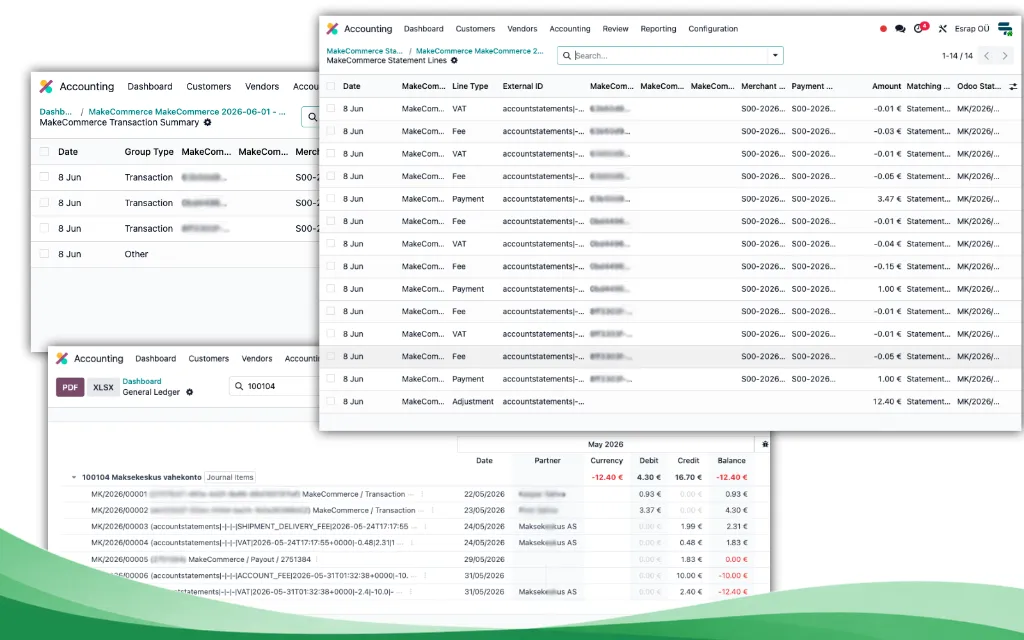Open search options dropdown arrow in Statement Lines
Screen dimensions: 1024x640
[775, 56]
